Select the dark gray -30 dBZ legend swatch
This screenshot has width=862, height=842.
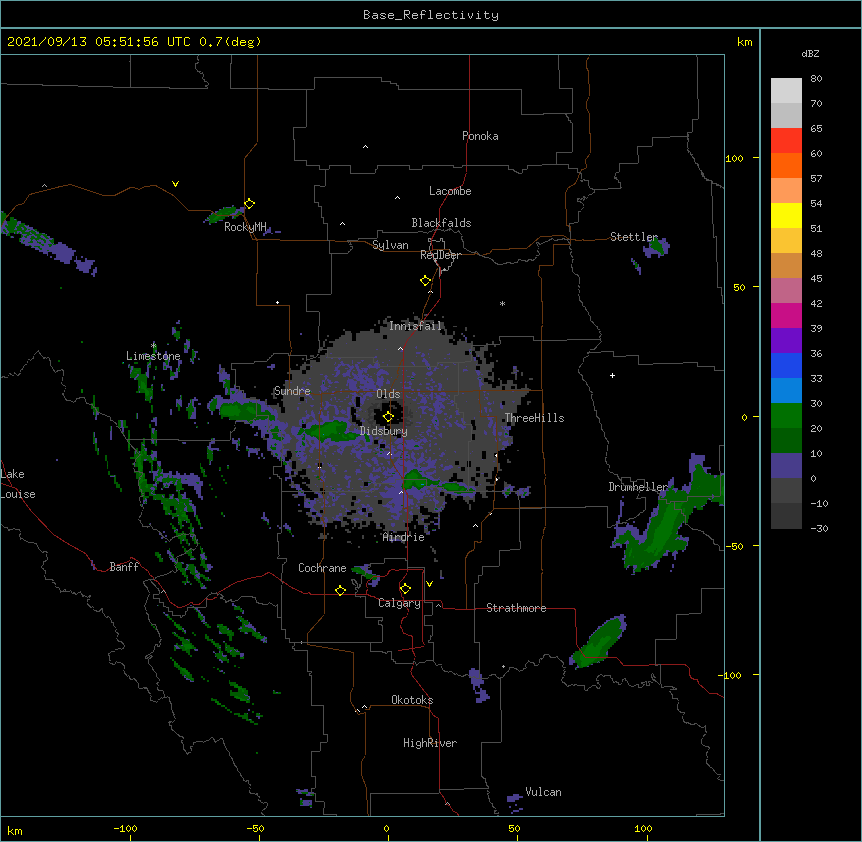pyautogui.click(x=786, y=516)
